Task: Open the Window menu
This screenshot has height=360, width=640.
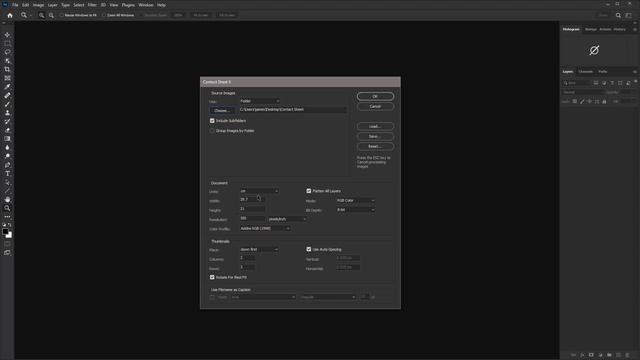Action: coord(146,5)
